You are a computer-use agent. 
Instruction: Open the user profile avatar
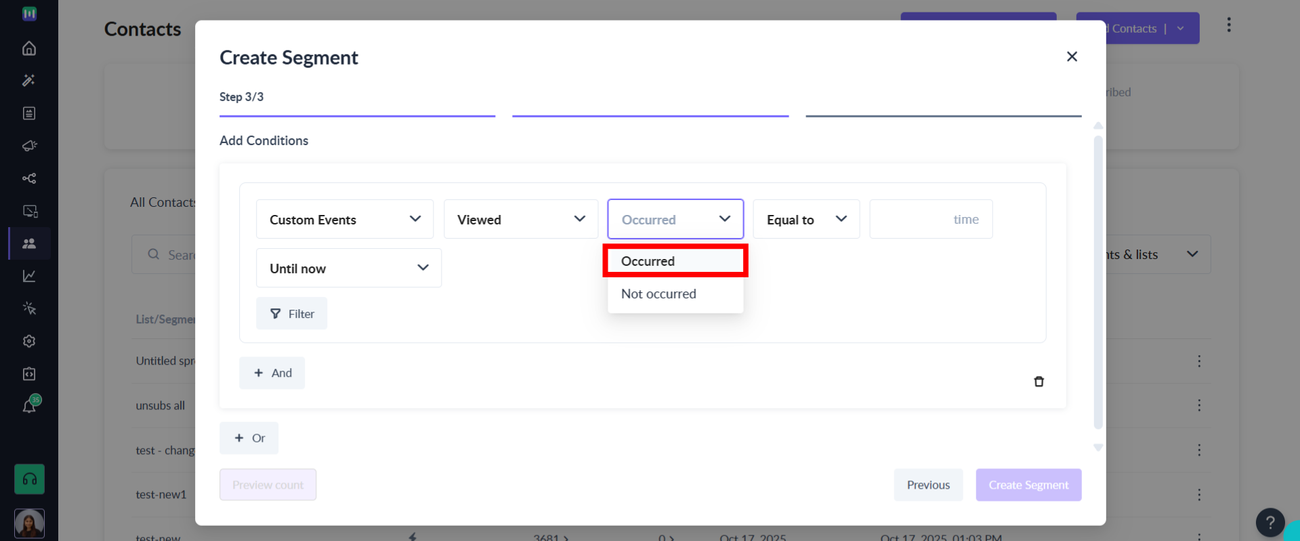29,523
